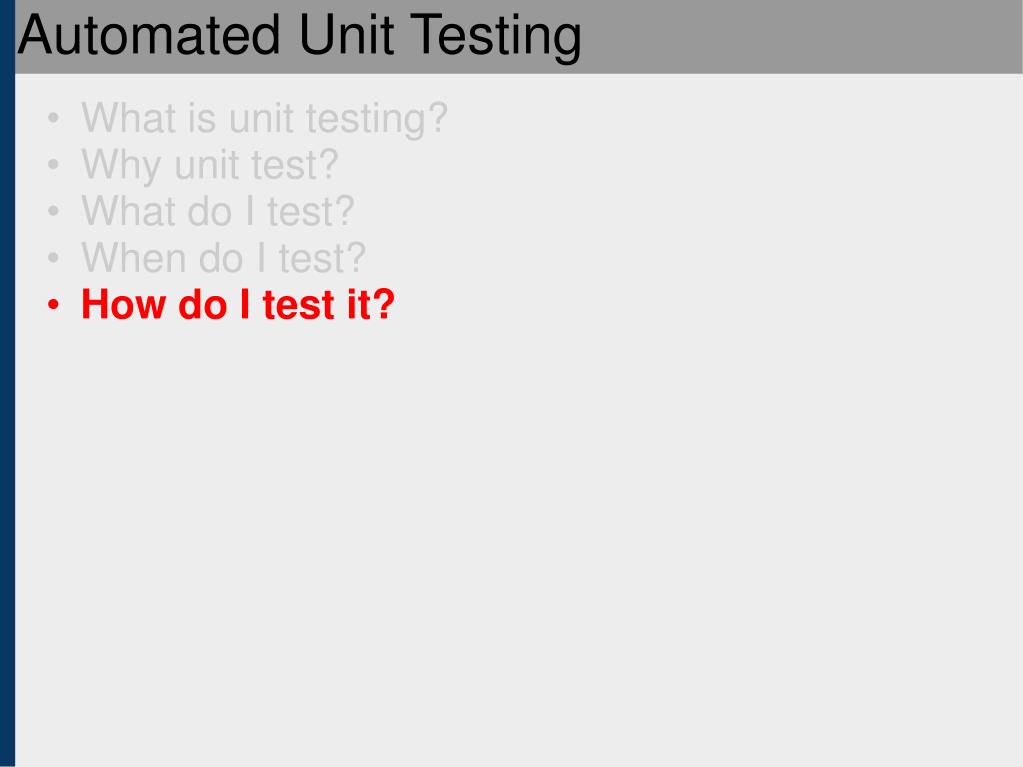Click the word "When" in the fourth bullet
The image size is (1023, 767).
point(133,258)
